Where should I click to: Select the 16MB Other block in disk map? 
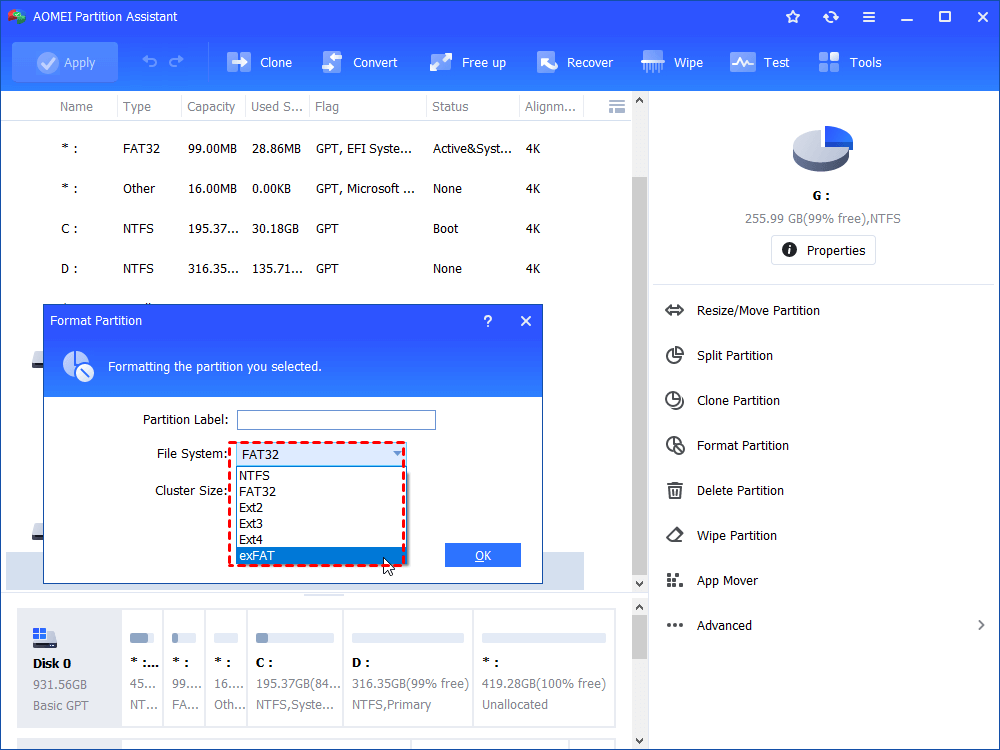[x=226, y=668]
